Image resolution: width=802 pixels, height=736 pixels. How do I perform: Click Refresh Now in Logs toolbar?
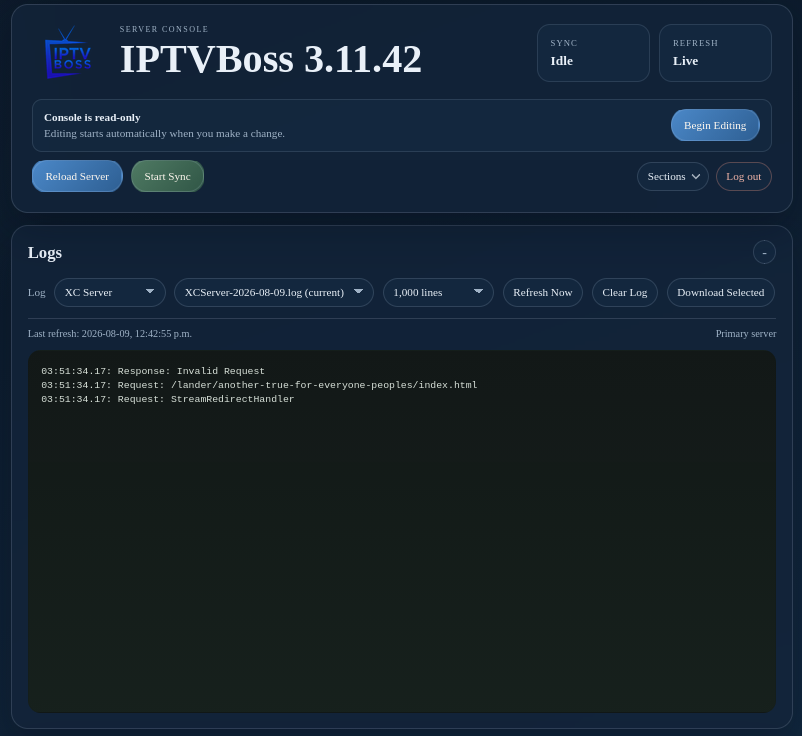click(543, 293)
